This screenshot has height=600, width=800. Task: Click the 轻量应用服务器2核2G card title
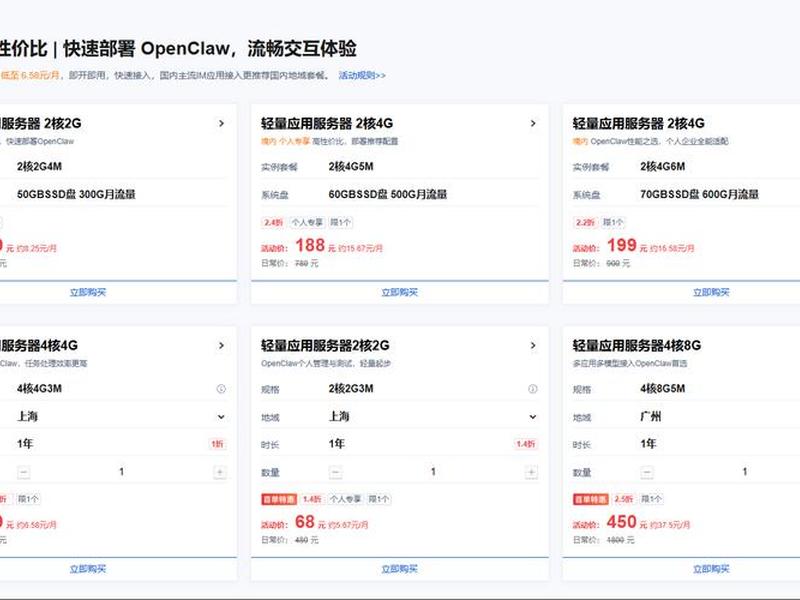(325, 346)
